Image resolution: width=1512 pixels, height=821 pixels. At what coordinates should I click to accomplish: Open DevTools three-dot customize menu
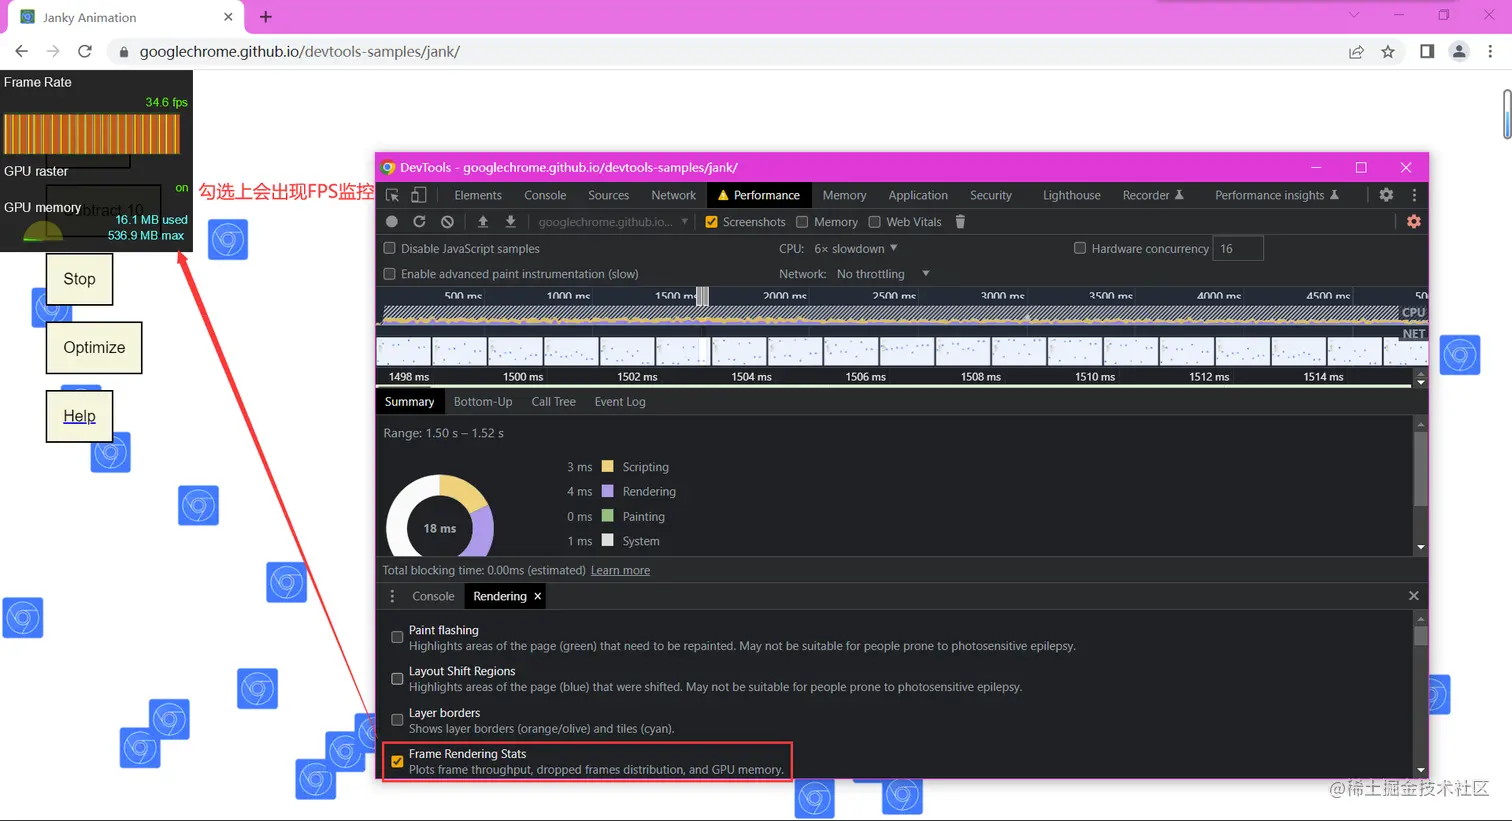pyautogui.click(x=1414, y=195)
